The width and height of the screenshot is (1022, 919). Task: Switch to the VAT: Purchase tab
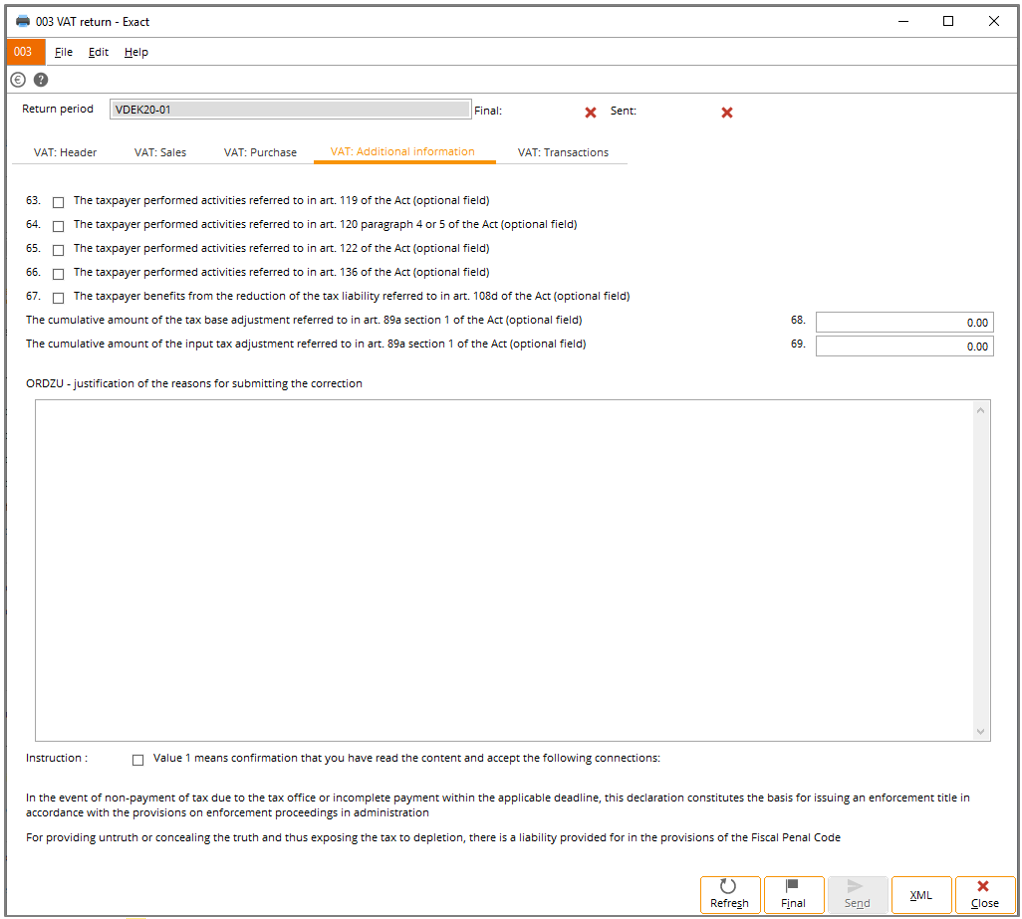[x=260, y=152]
